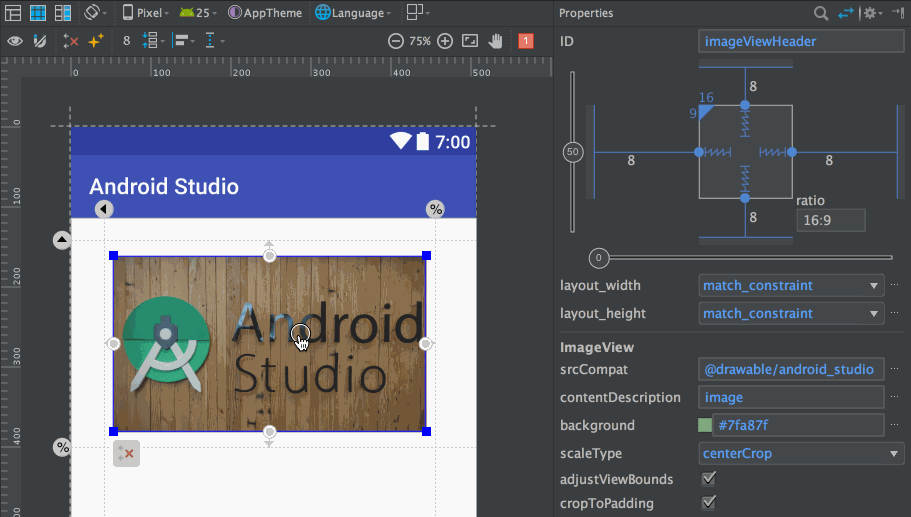Screen dimensions: 911x517
Task: Activate the pan hand tool
Action: 496,41
